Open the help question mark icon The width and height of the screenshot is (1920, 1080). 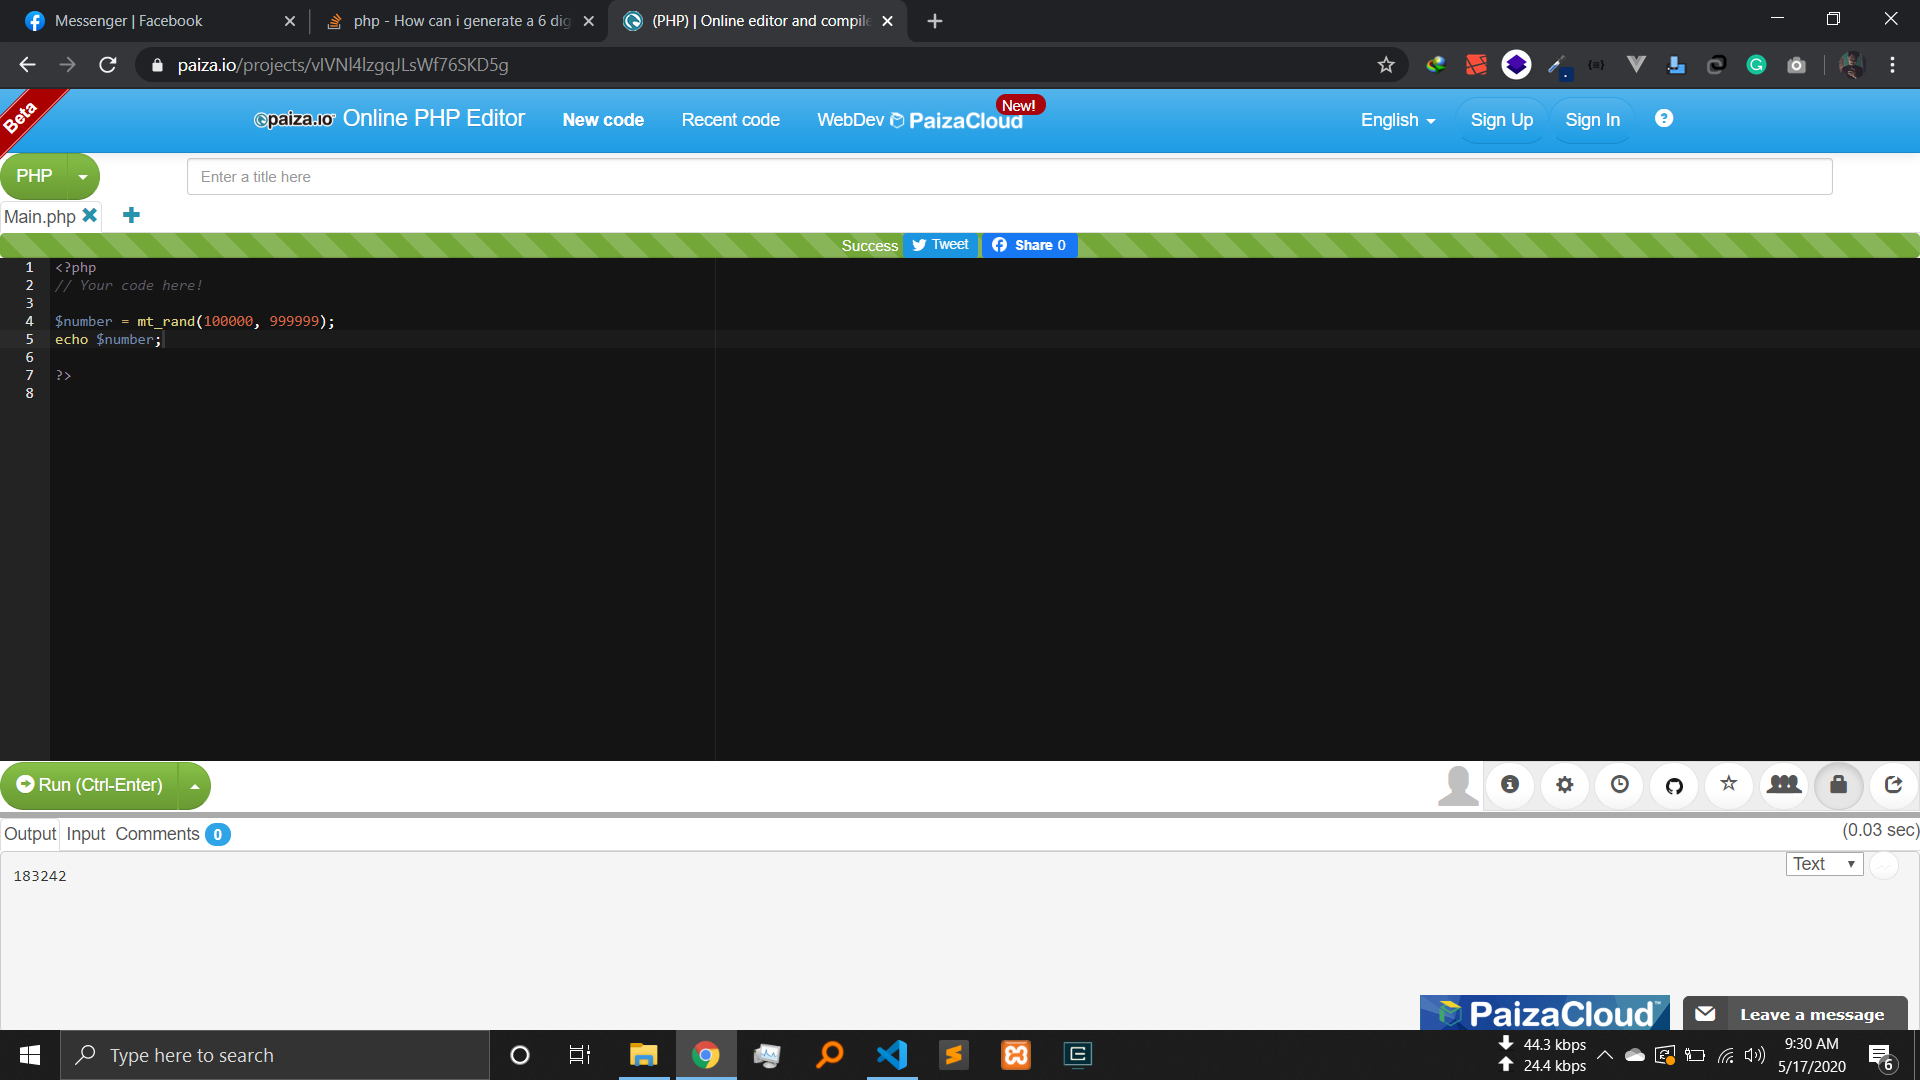pos(1664,119)
